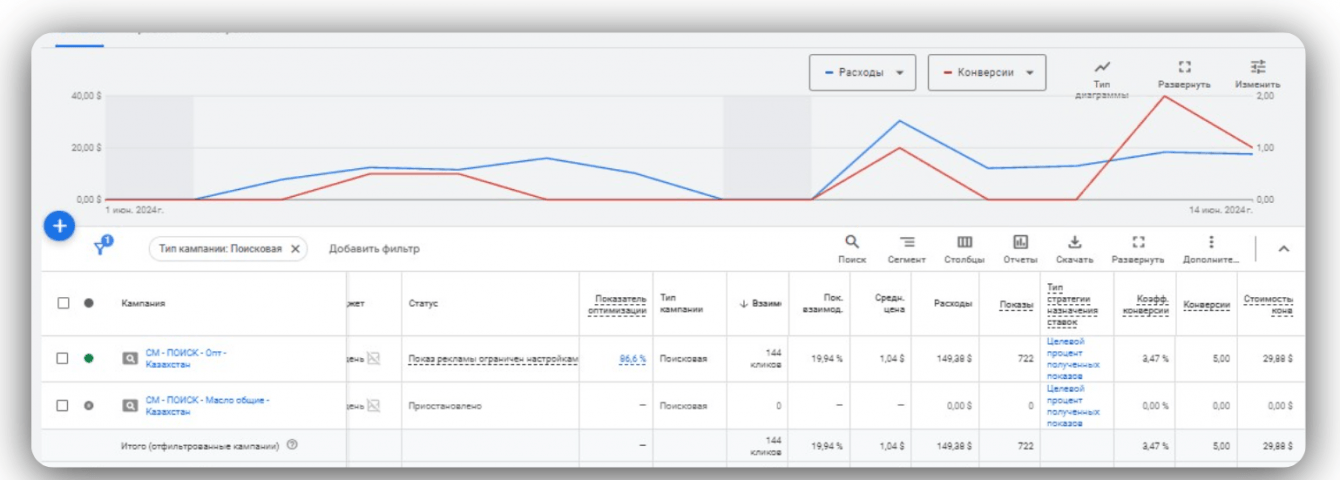
Task: Open the Расходы metric dropdown
Action: click(862, 73)
